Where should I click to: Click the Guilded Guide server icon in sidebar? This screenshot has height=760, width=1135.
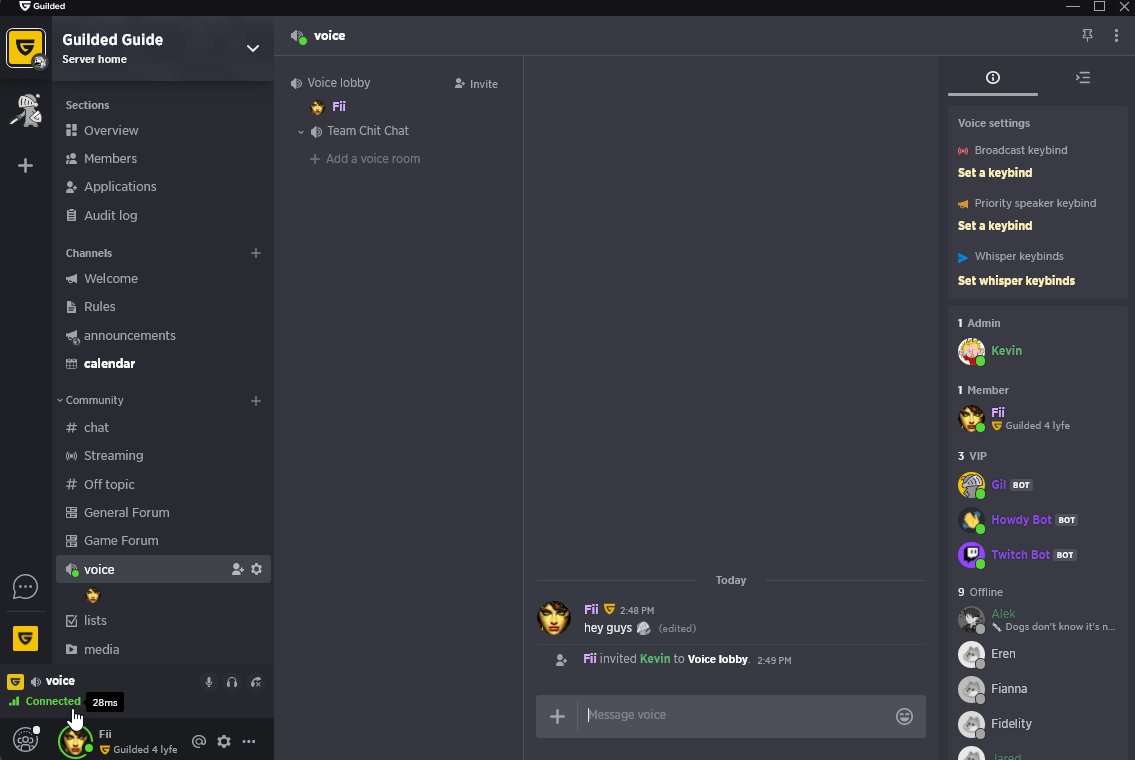(x=25, y=48)
